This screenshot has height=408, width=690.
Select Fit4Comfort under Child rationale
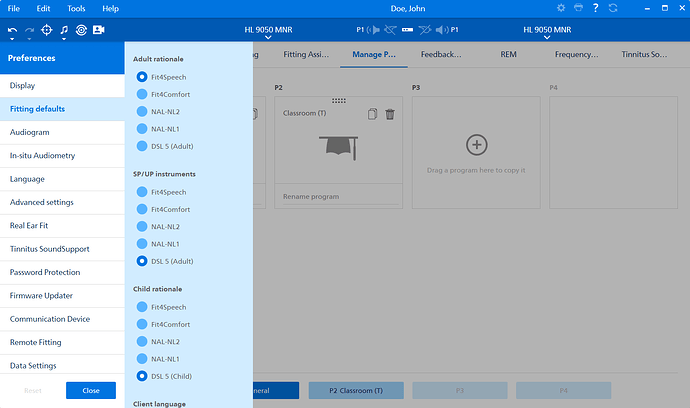pos(142,324)
